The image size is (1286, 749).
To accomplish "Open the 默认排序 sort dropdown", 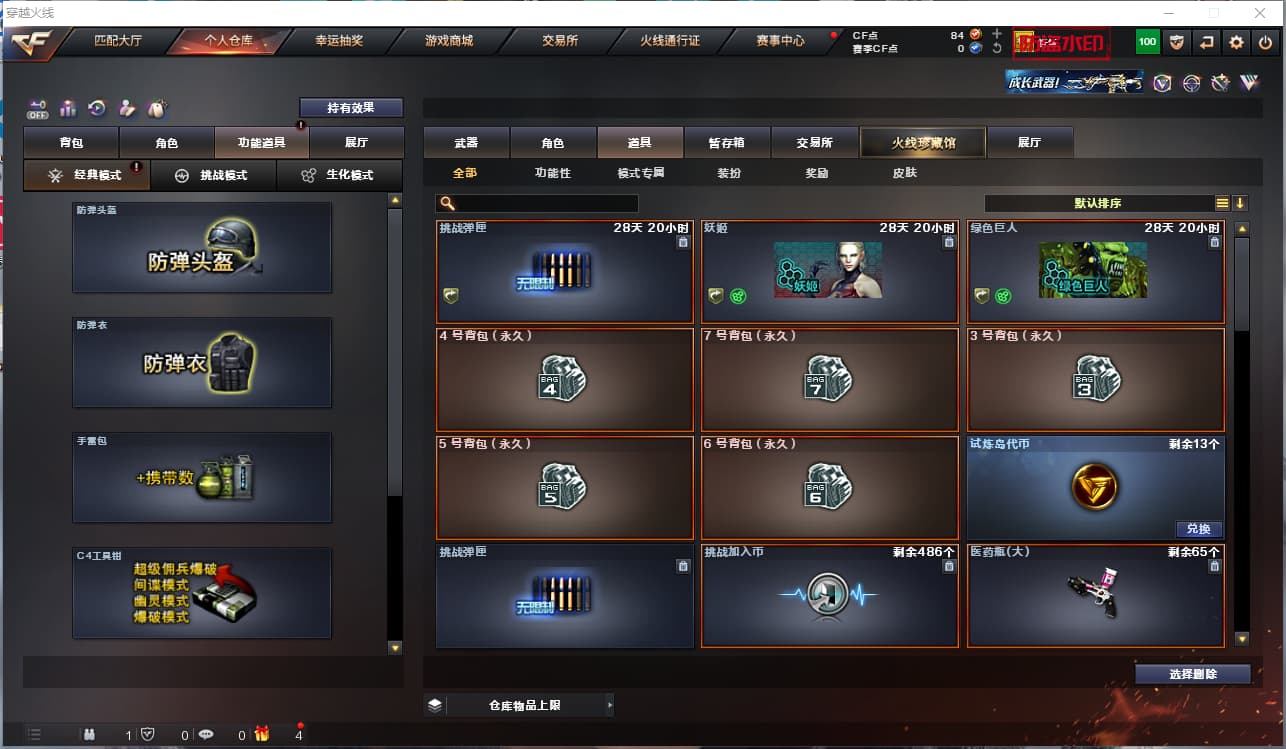I will [x=1098, y=203].
